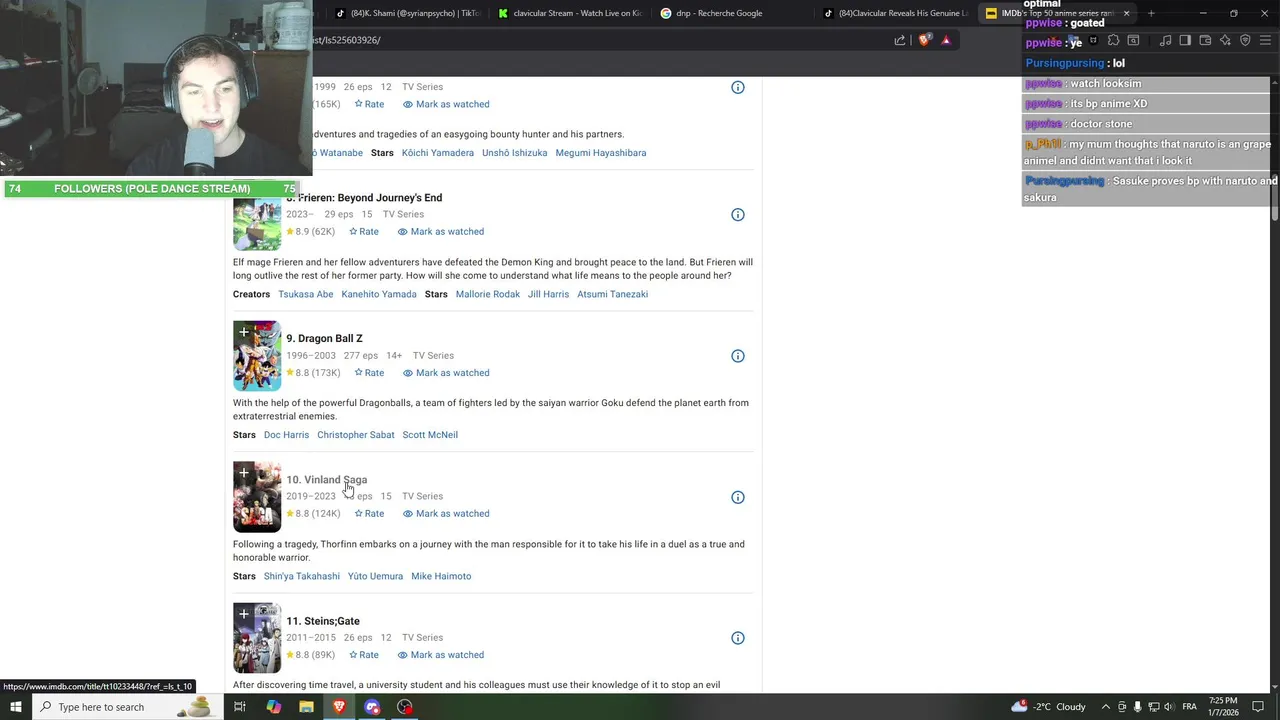Open Task View in taskbar
The image size is (1280, 720).
tap(240, 707)
